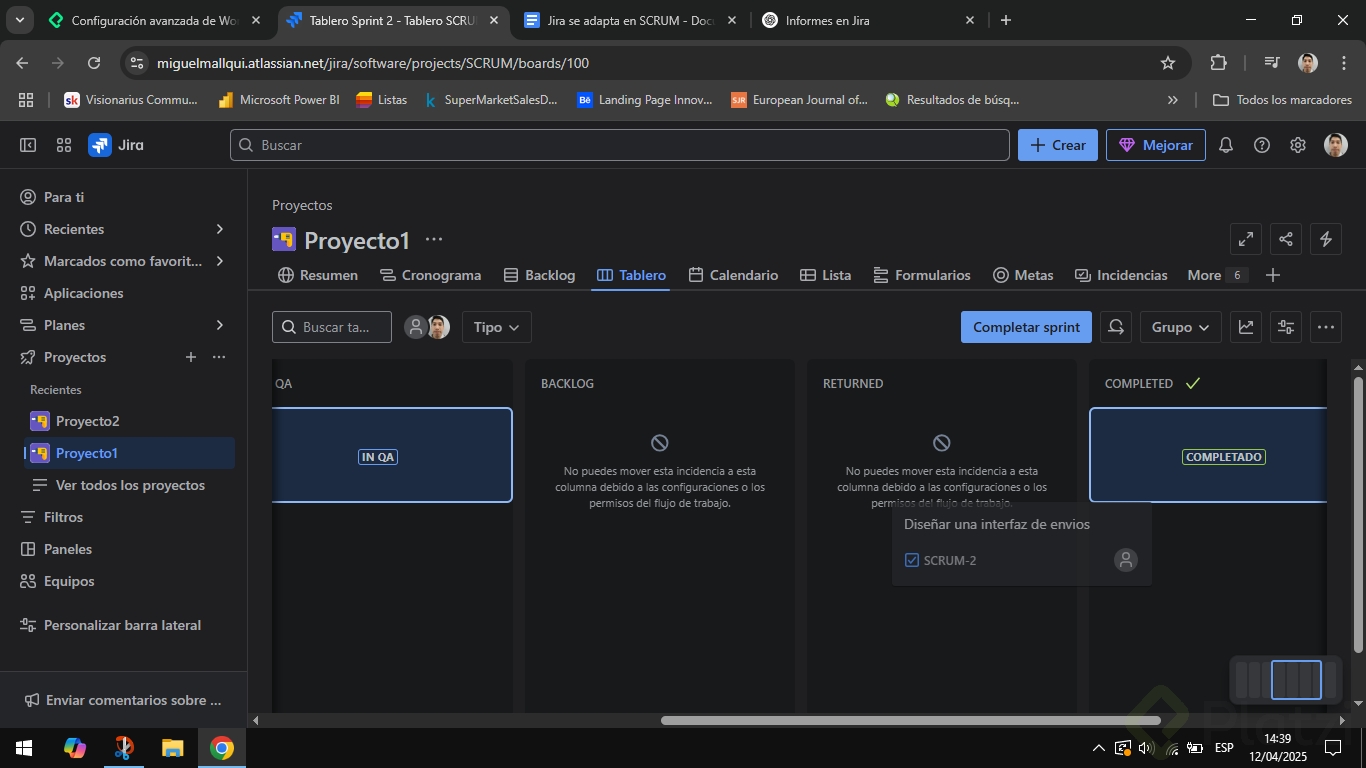1366x768 pixels.
Task: Open Proyecto2 in sidebar
Action: point(128,421)
